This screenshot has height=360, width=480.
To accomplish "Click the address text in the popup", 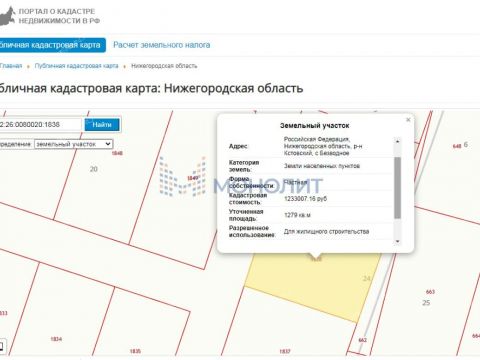I will click(x=323, y=146).
